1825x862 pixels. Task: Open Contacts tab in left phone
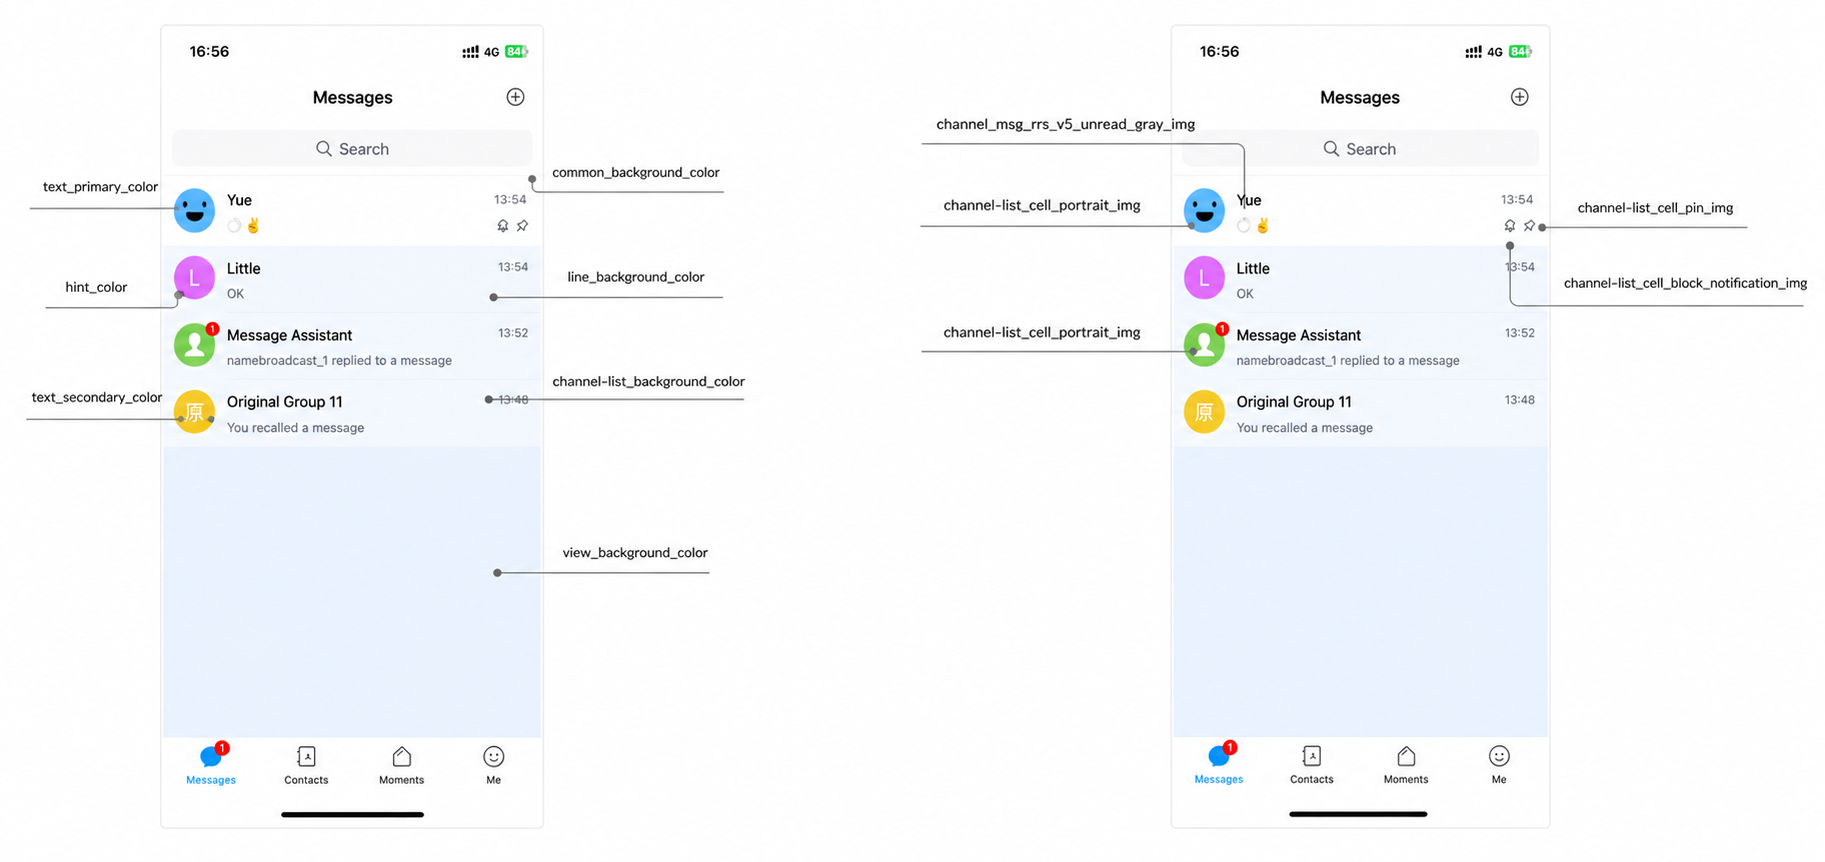306,765
